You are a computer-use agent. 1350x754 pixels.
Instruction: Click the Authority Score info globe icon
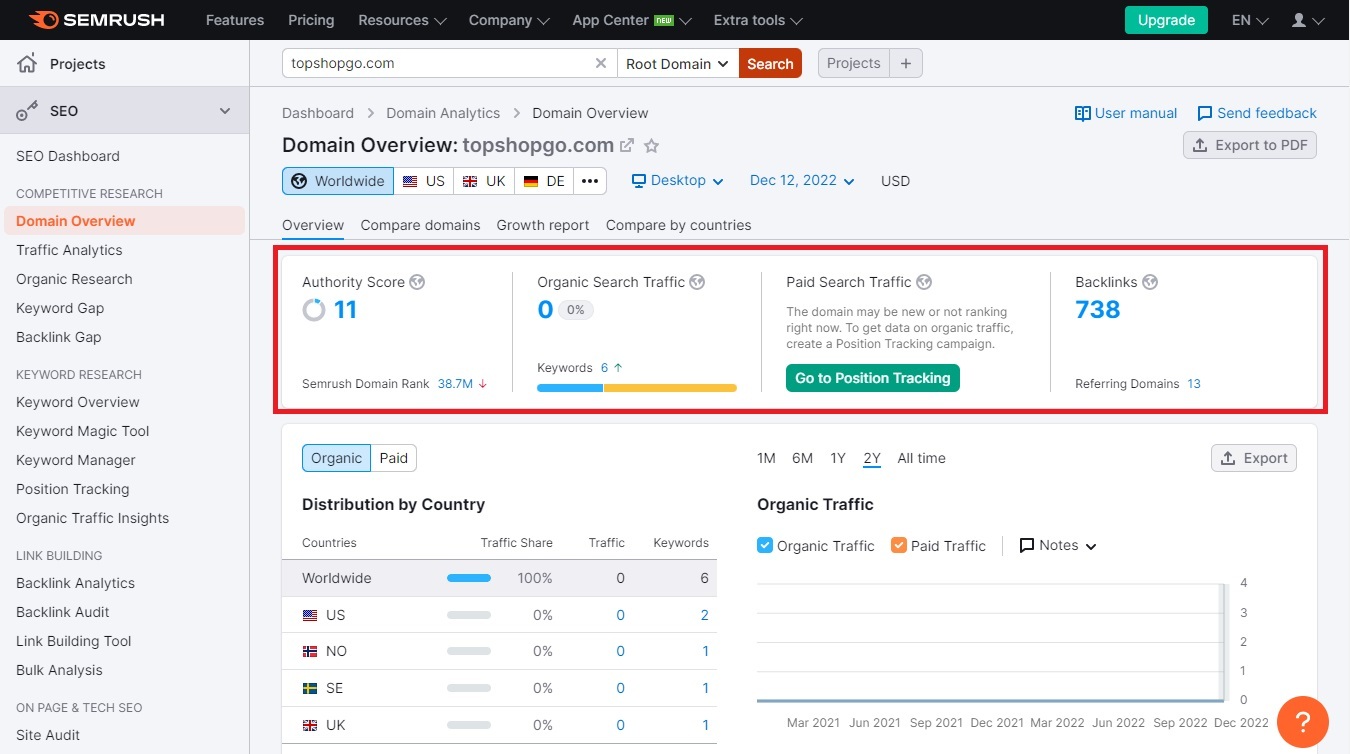[417, 282]
